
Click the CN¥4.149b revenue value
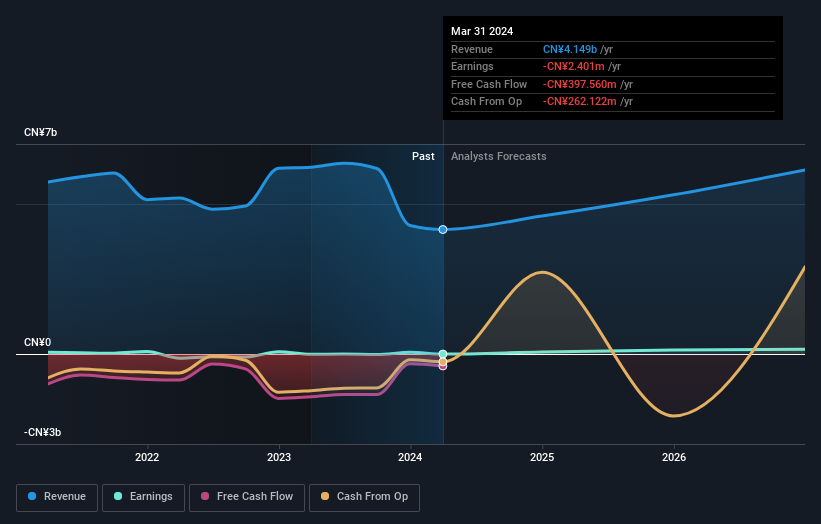(x=570, y=49)
